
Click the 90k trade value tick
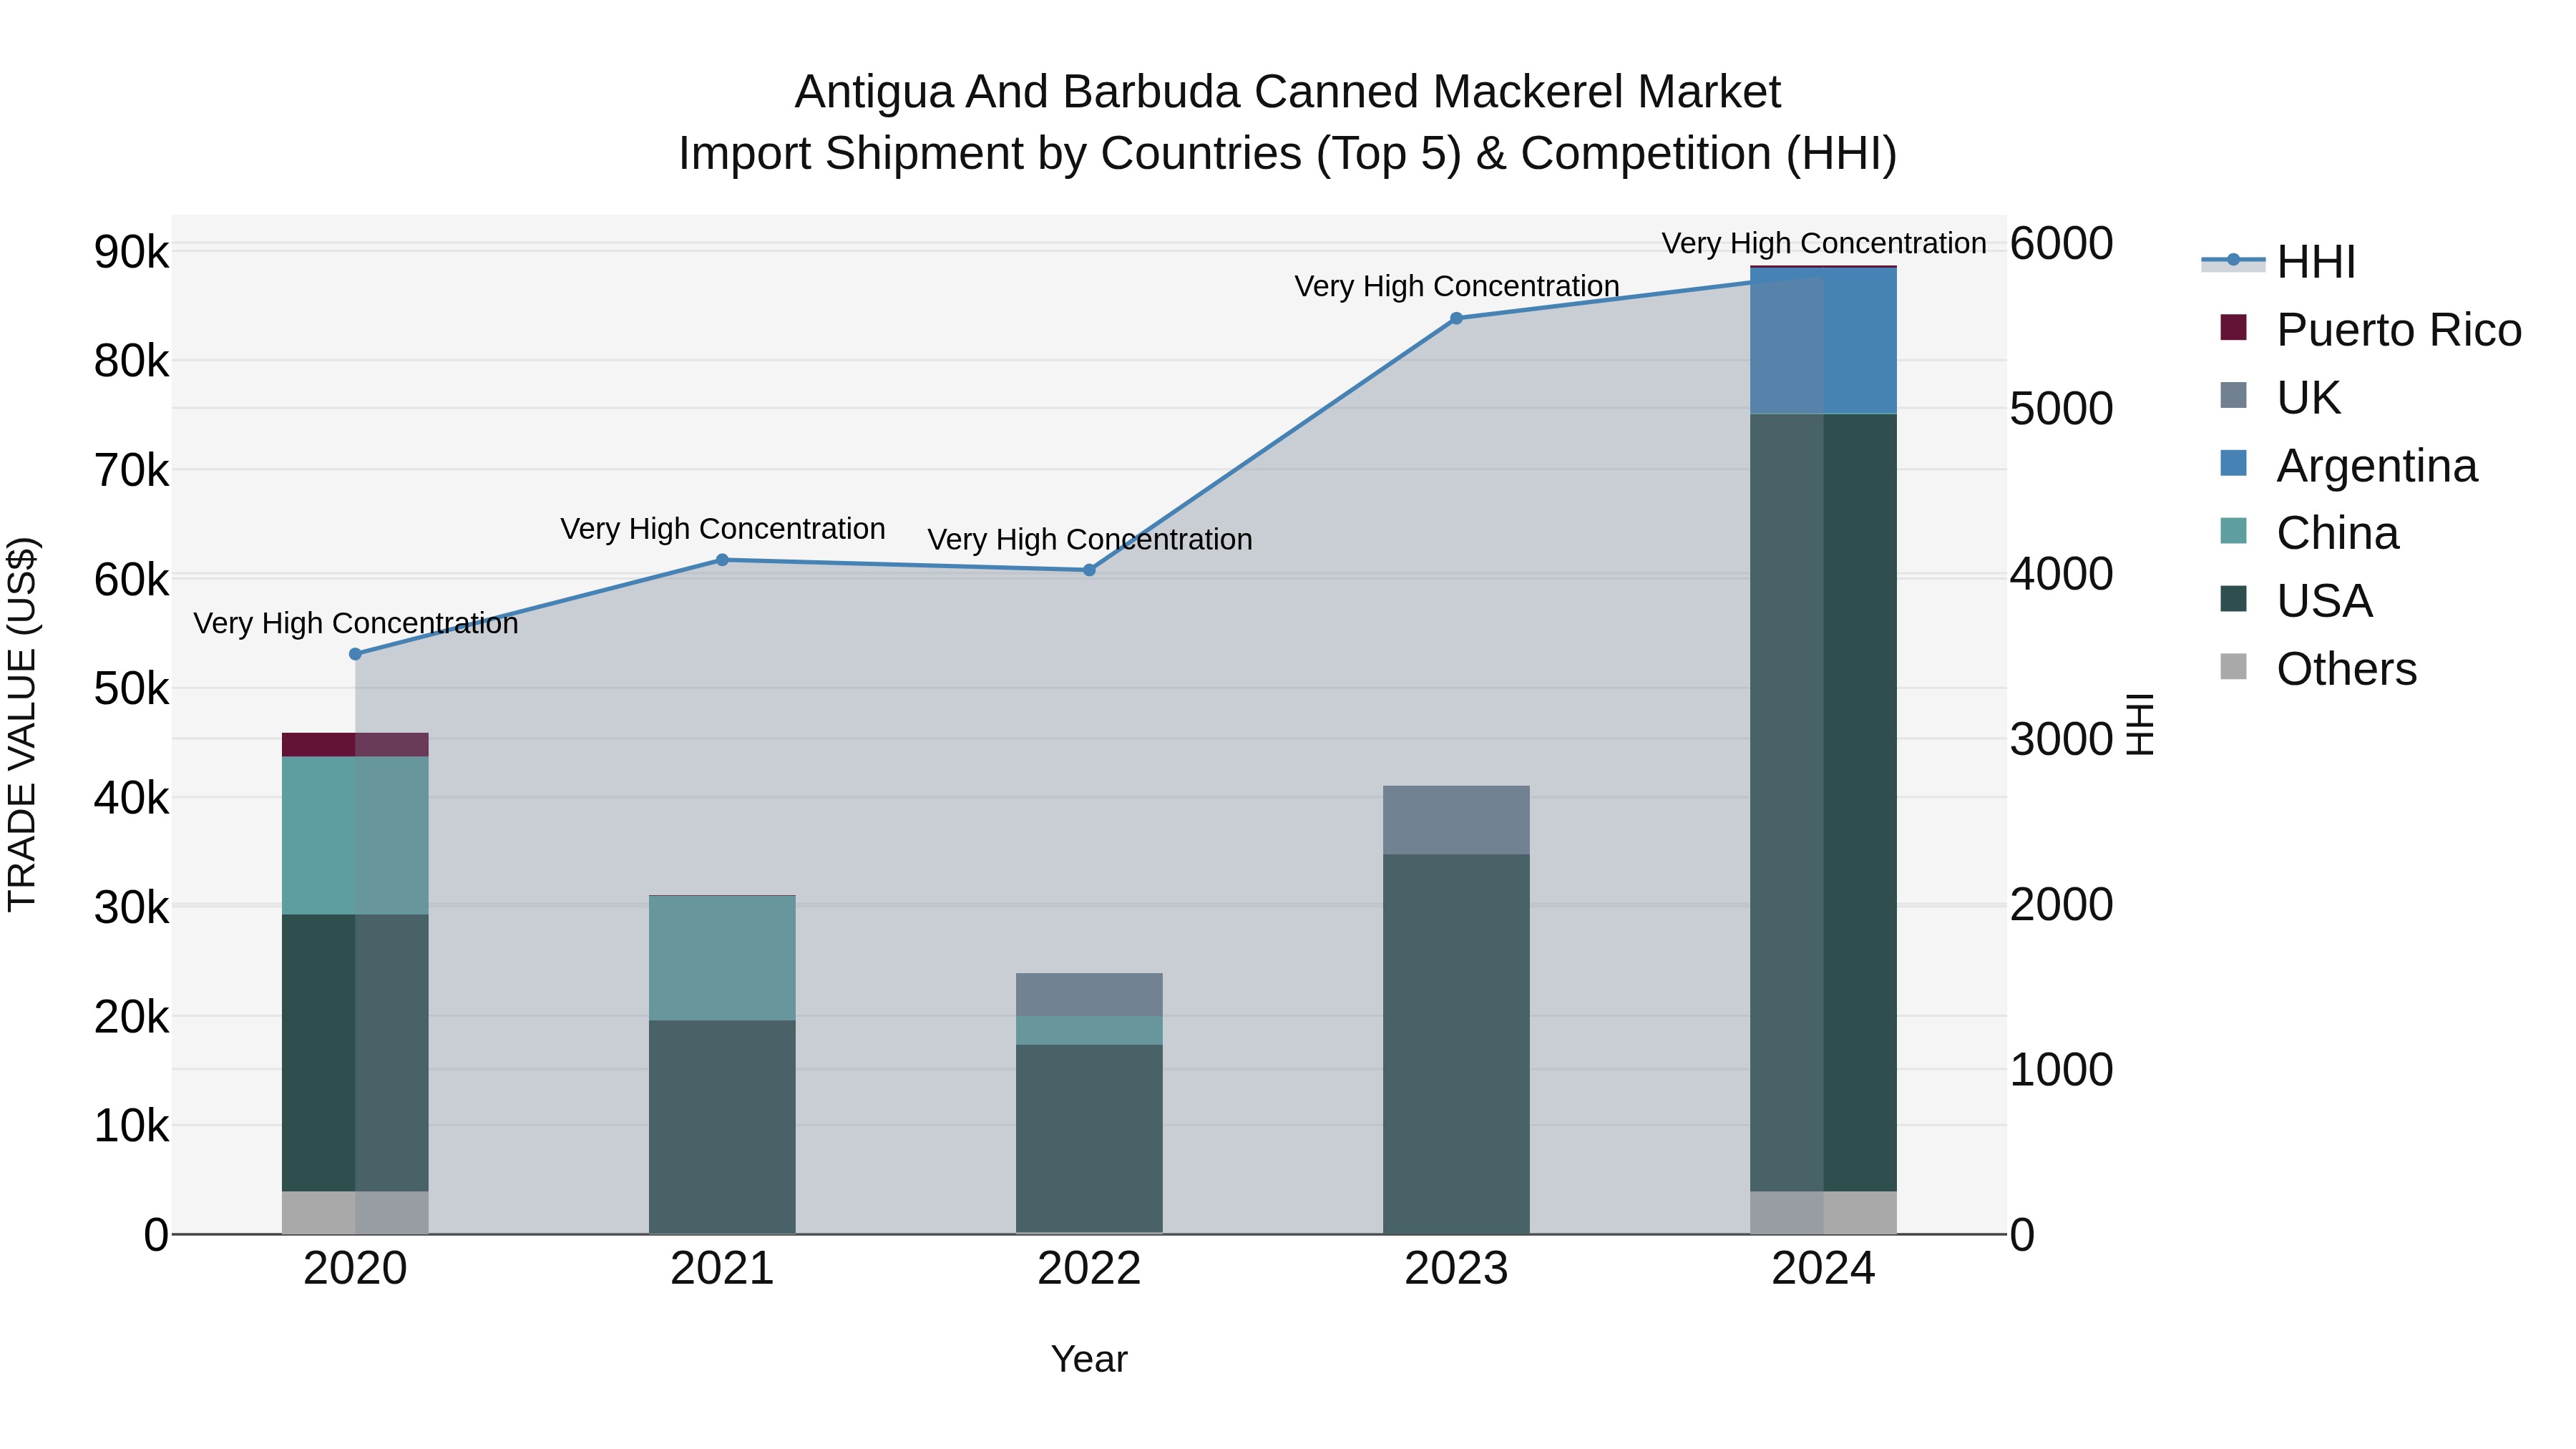pos(132,252)
